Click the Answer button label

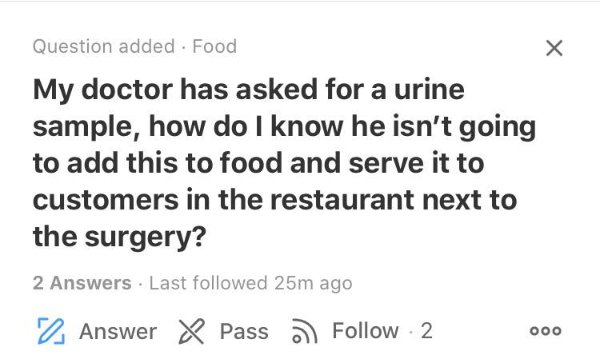118,331
